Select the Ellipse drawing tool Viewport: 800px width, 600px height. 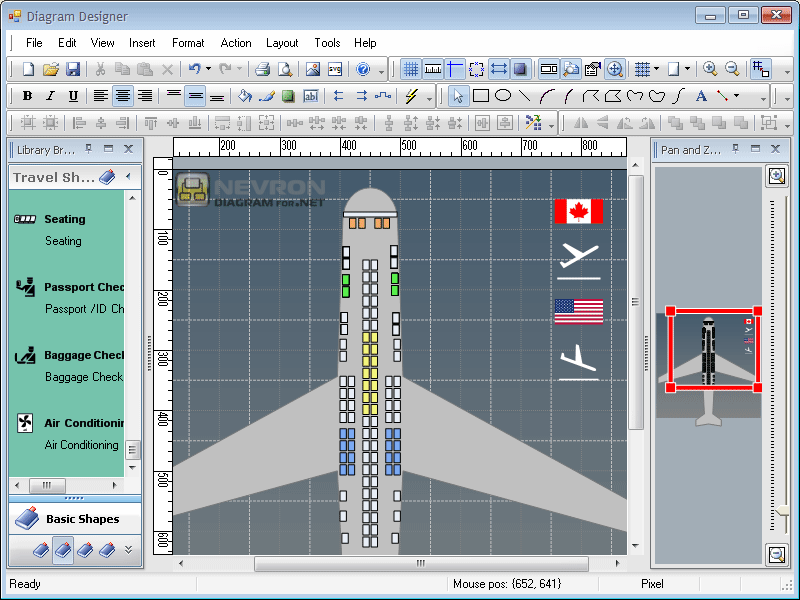[504, 95]
